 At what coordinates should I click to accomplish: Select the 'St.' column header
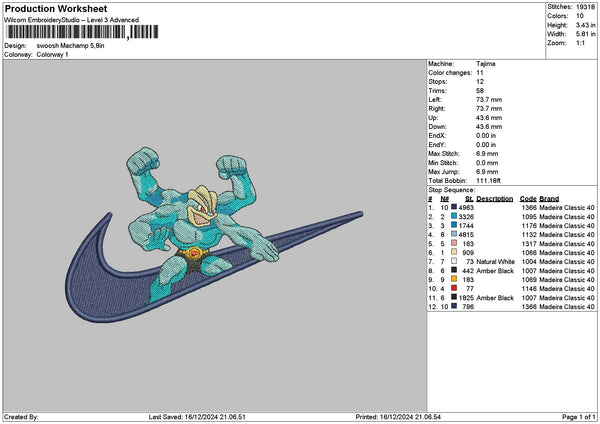[x=470, y=199]
